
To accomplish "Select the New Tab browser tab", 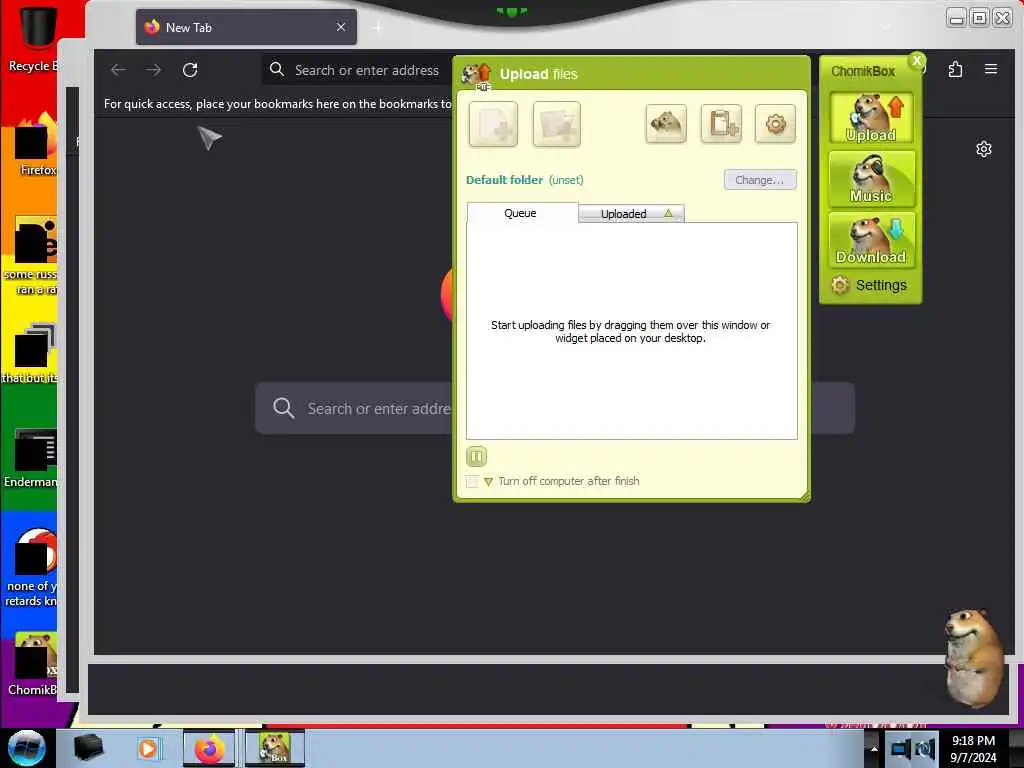I will pyautogui.click(x=246, y=27).
